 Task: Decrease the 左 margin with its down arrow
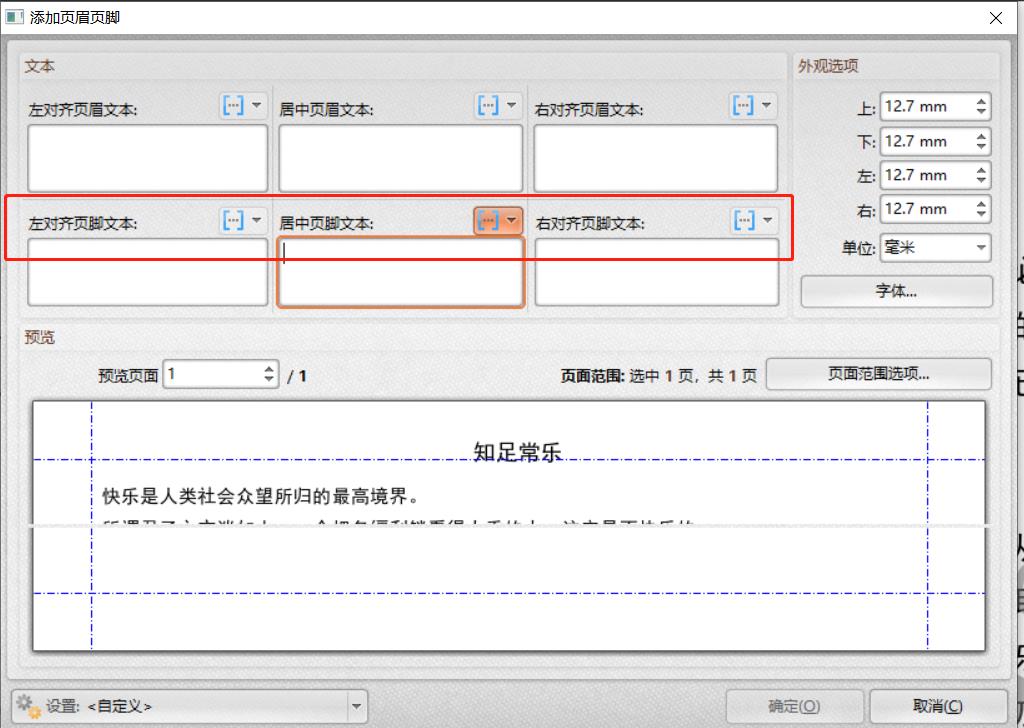tap(981, 181)
